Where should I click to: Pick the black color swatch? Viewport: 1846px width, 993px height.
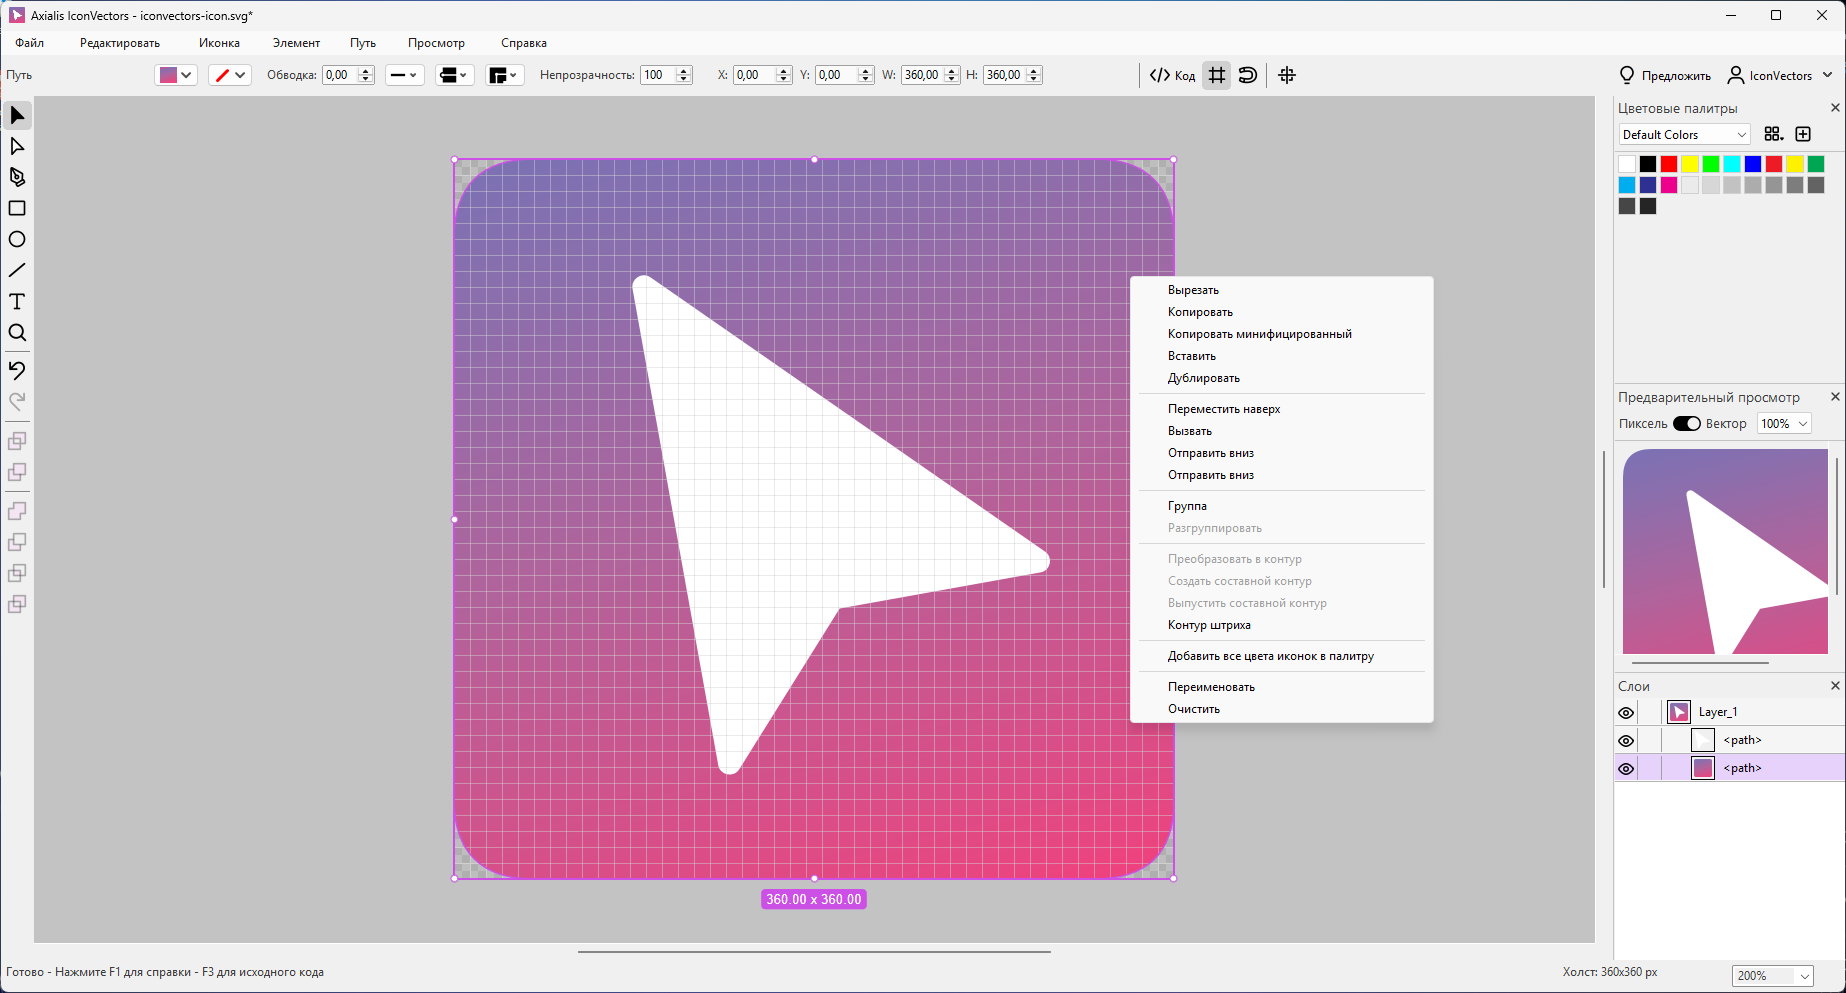tap(1648, 164)
